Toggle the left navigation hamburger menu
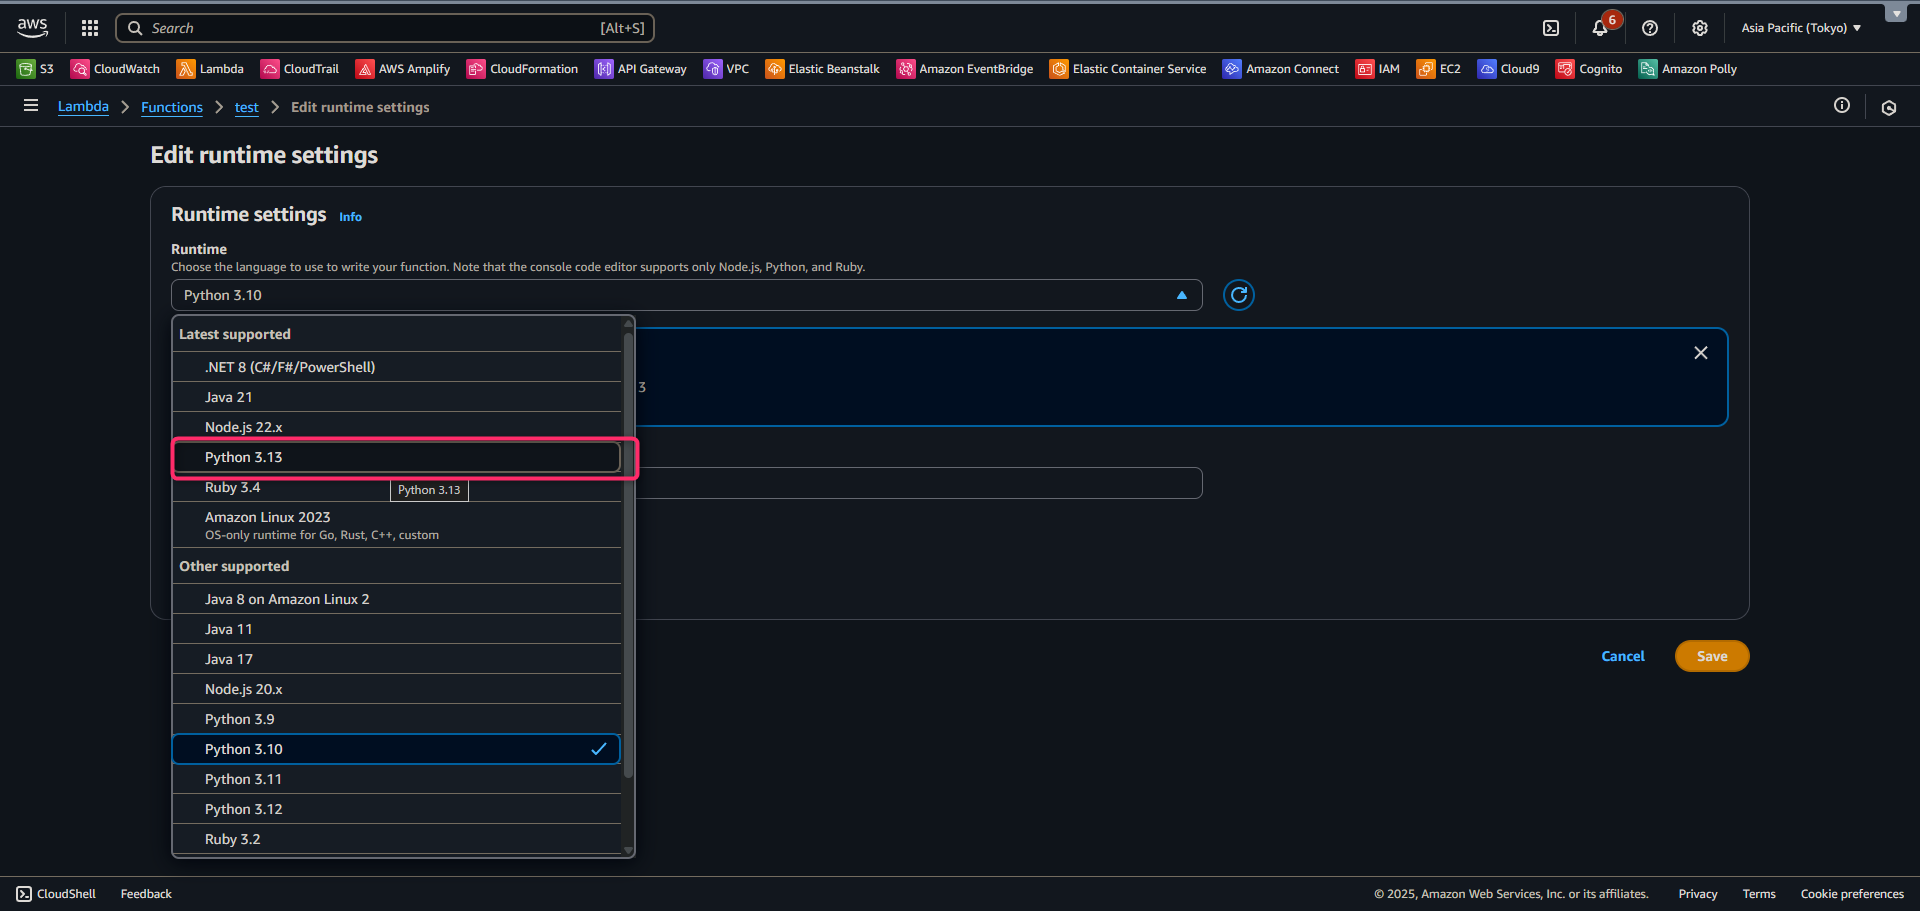1920x911 pixels. coord(31,106)
